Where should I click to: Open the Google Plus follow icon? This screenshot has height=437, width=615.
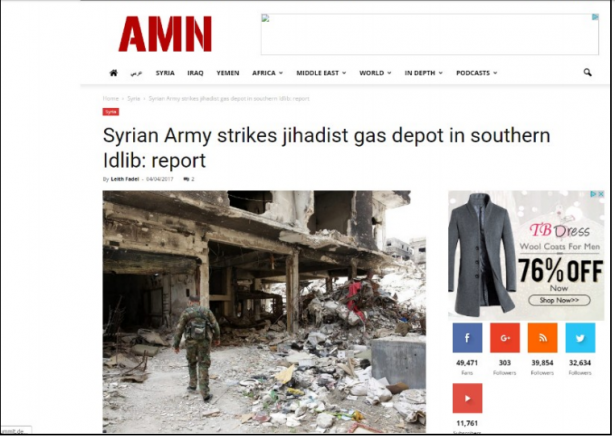click(505, 338)
